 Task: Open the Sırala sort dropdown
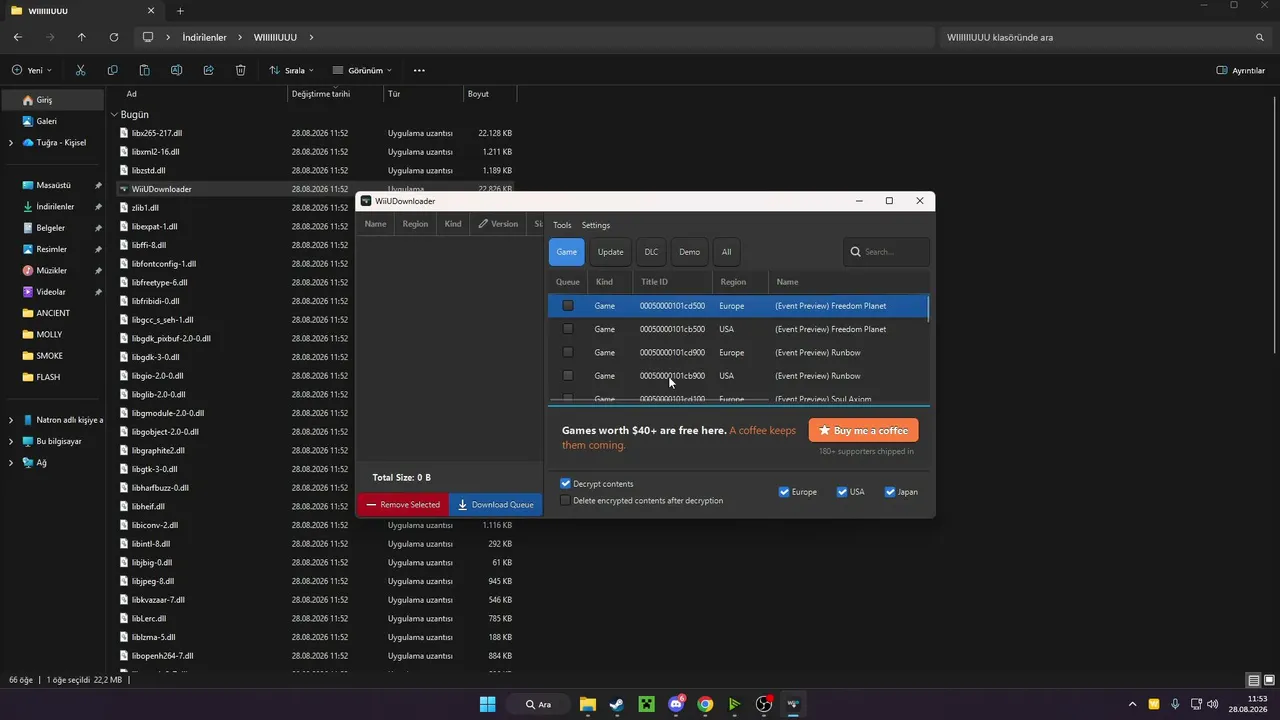[291, 71]
